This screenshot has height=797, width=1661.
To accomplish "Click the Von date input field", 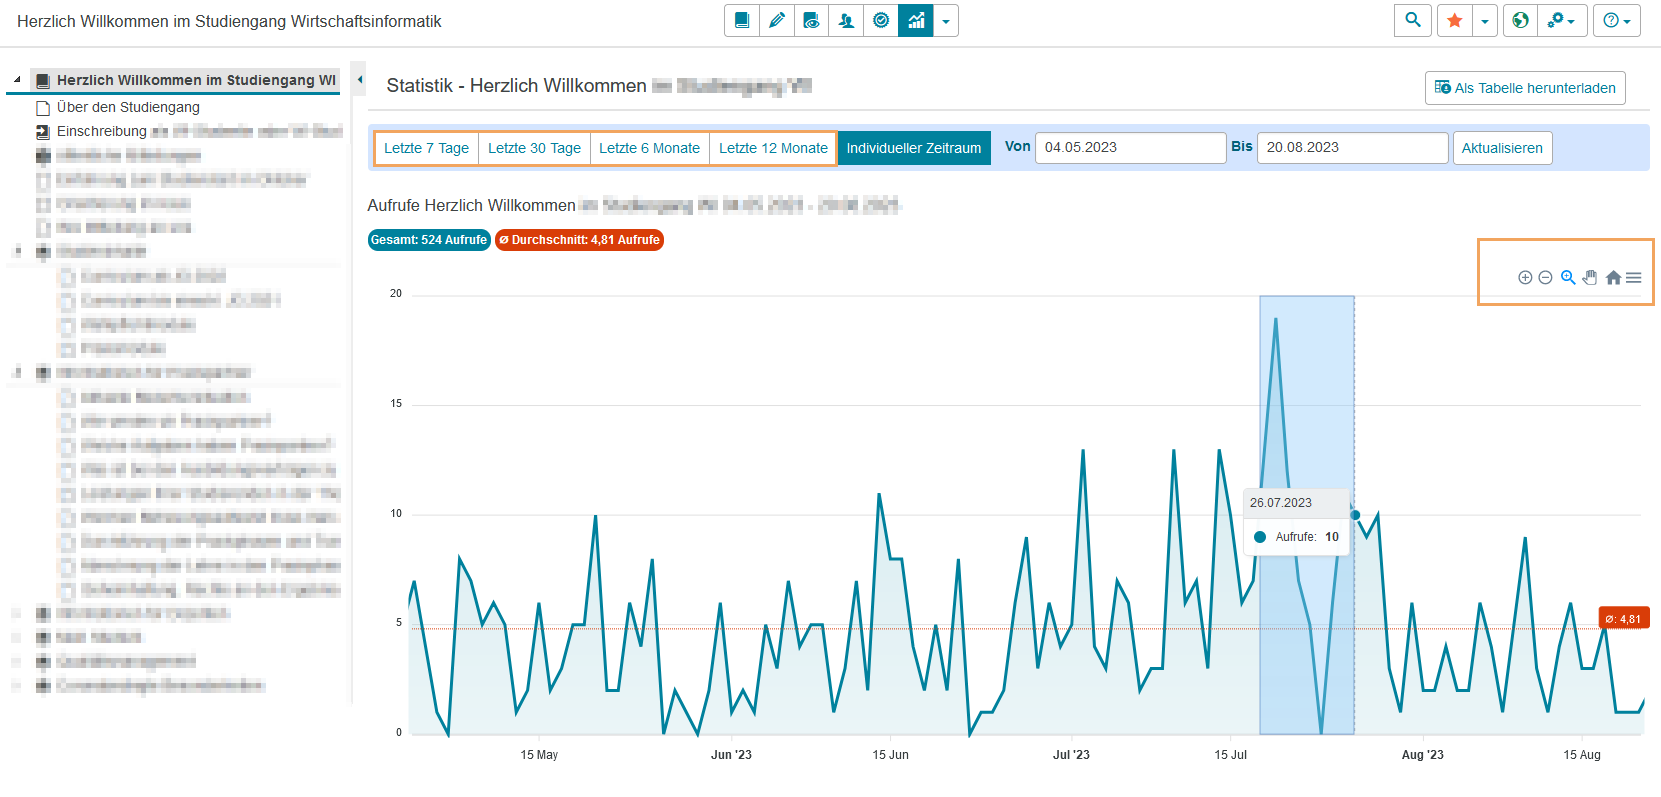I will click(x=1130, y=148).
